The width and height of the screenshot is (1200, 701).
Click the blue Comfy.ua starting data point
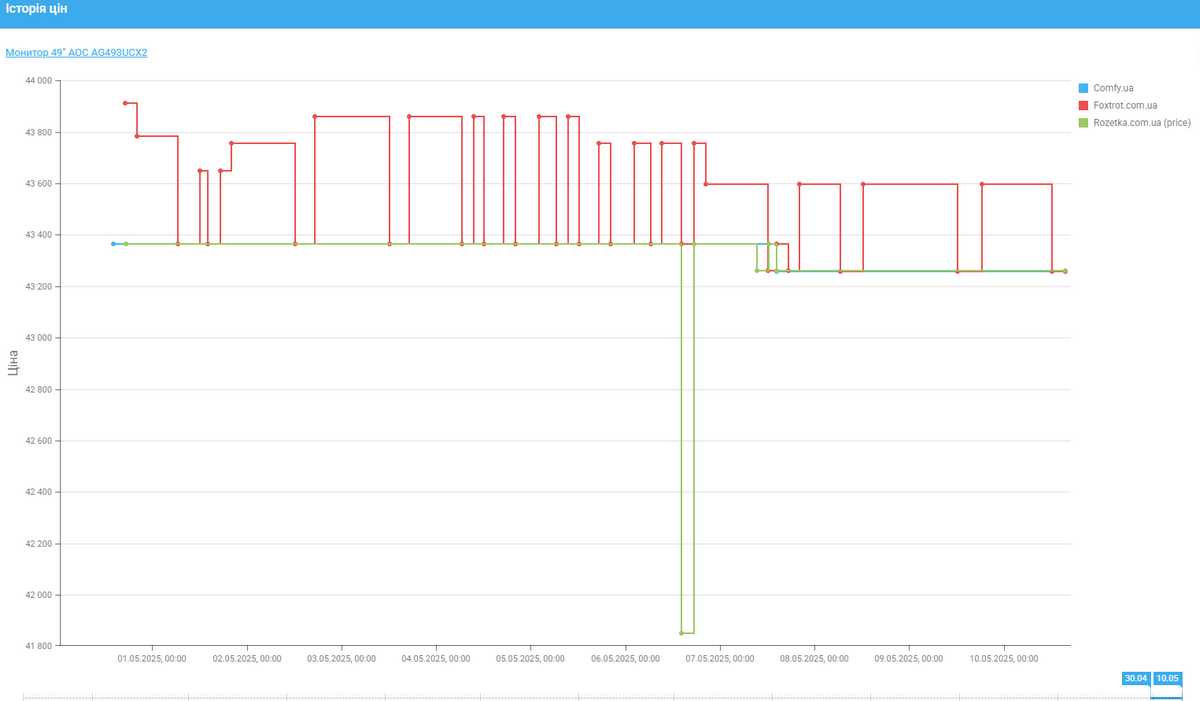click(x=113, y=244)
